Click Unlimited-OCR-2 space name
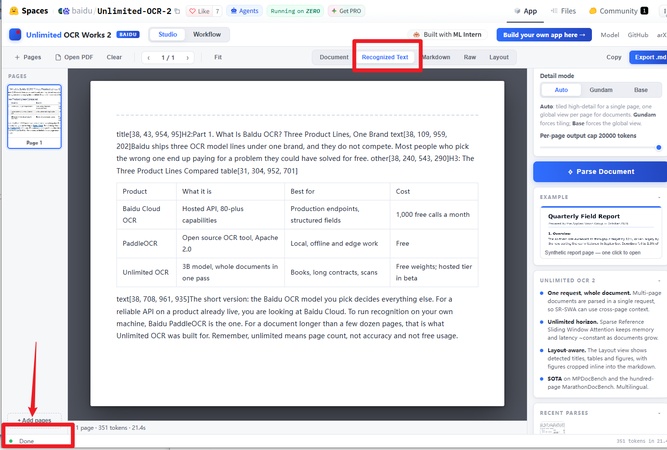The width and height of the screenshot is (667, 450). 134,11
